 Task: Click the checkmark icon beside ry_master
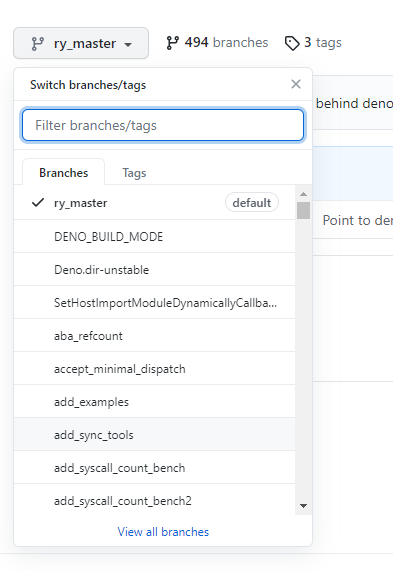pos(38,202)
